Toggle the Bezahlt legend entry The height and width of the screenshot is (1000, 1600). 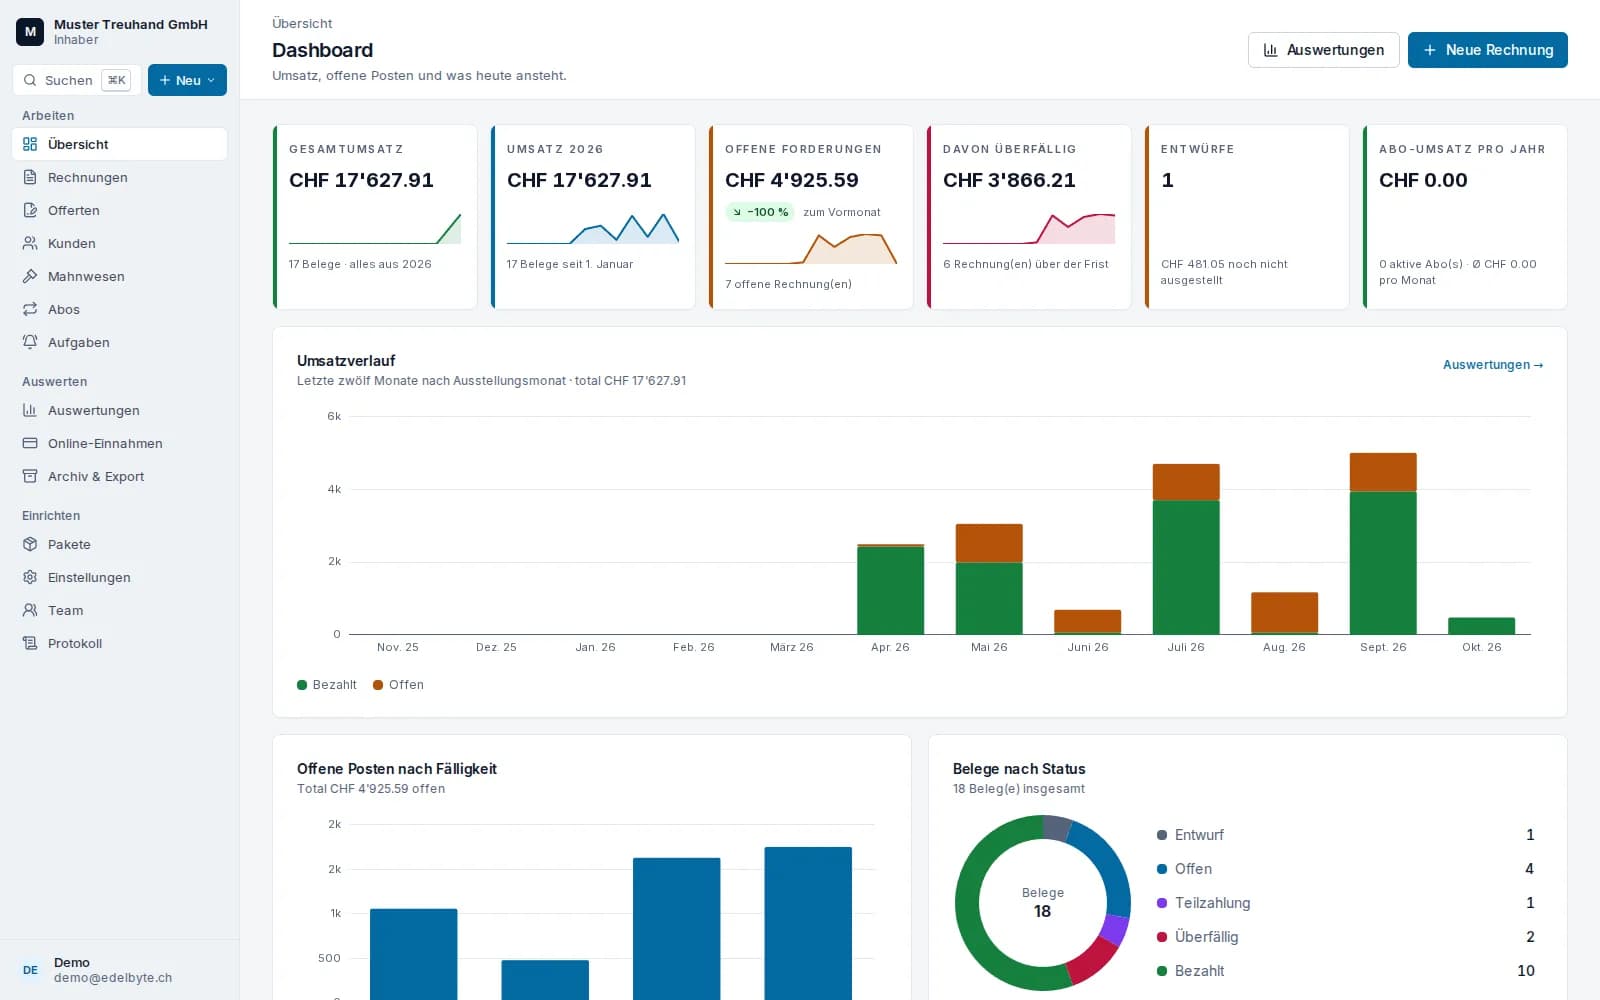click(x=327, y=685)
